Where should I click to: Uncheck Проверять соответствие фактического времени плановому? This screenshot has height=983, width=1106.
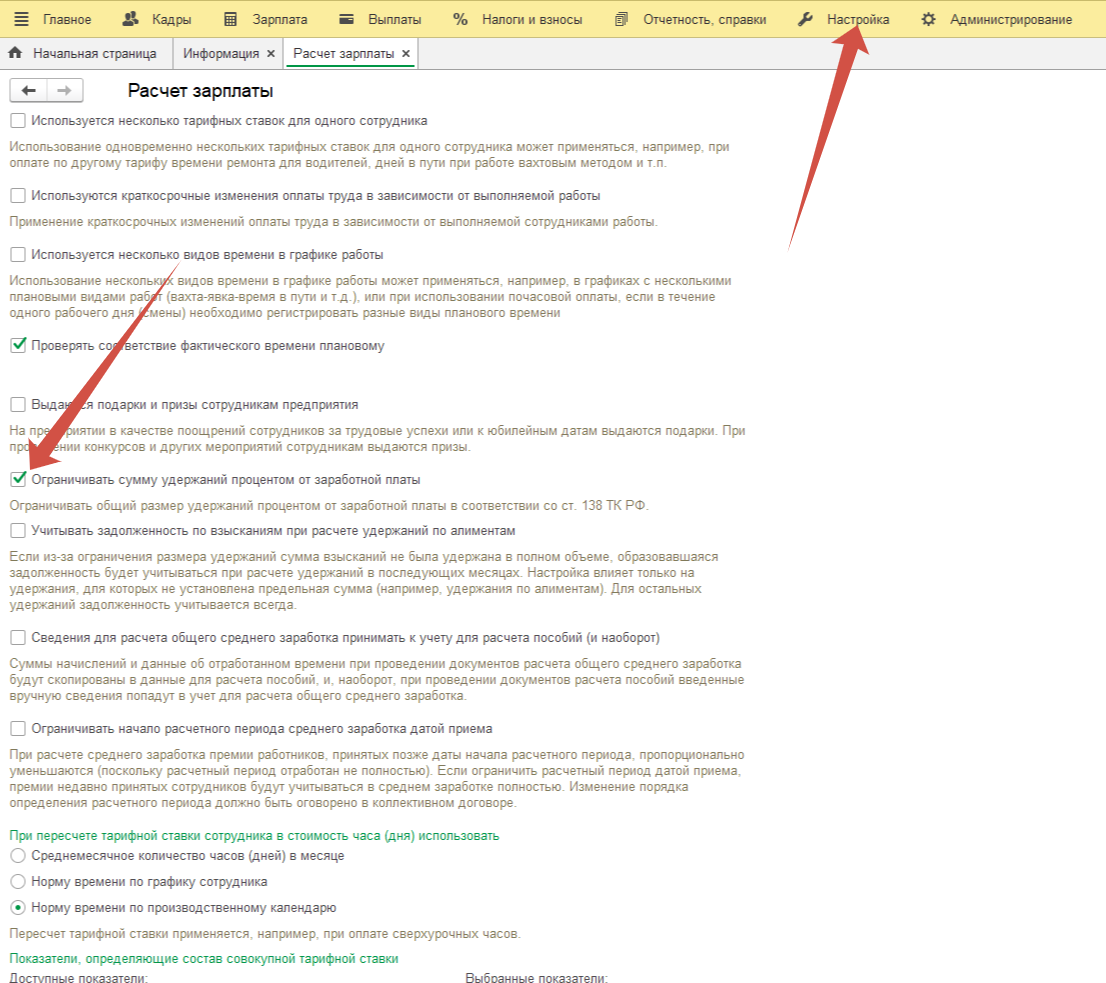tap(18, 346)
